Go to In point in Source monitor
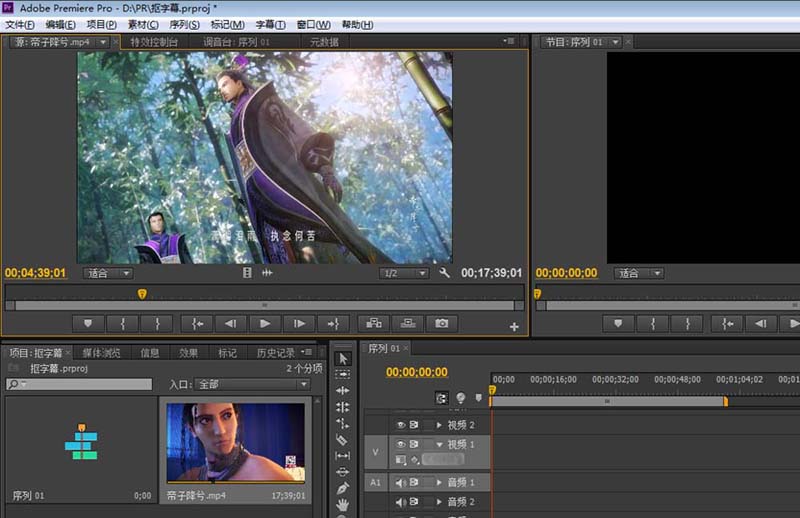This screenshot has width=800, height=518. click(198, 324)
